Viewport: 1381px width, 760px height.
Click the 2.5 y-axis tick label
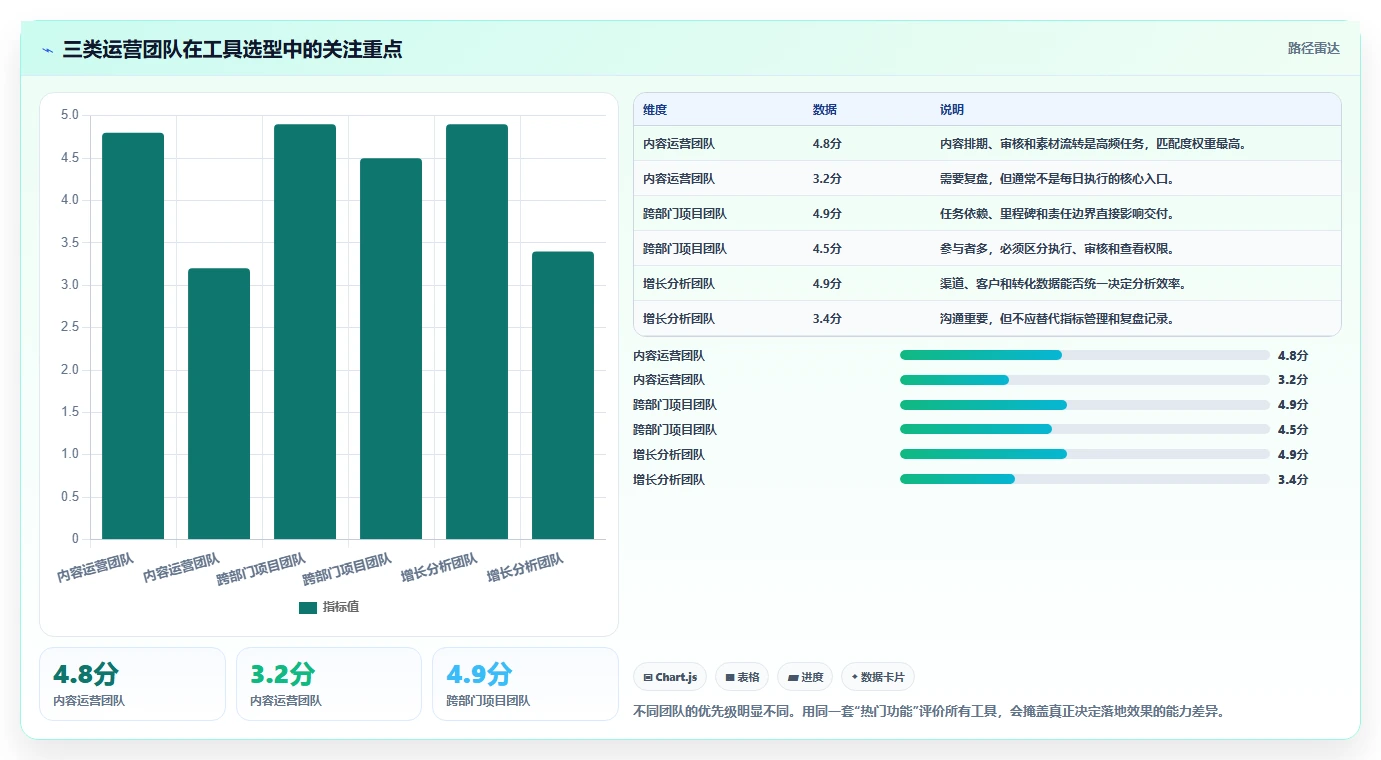[69, 327]
